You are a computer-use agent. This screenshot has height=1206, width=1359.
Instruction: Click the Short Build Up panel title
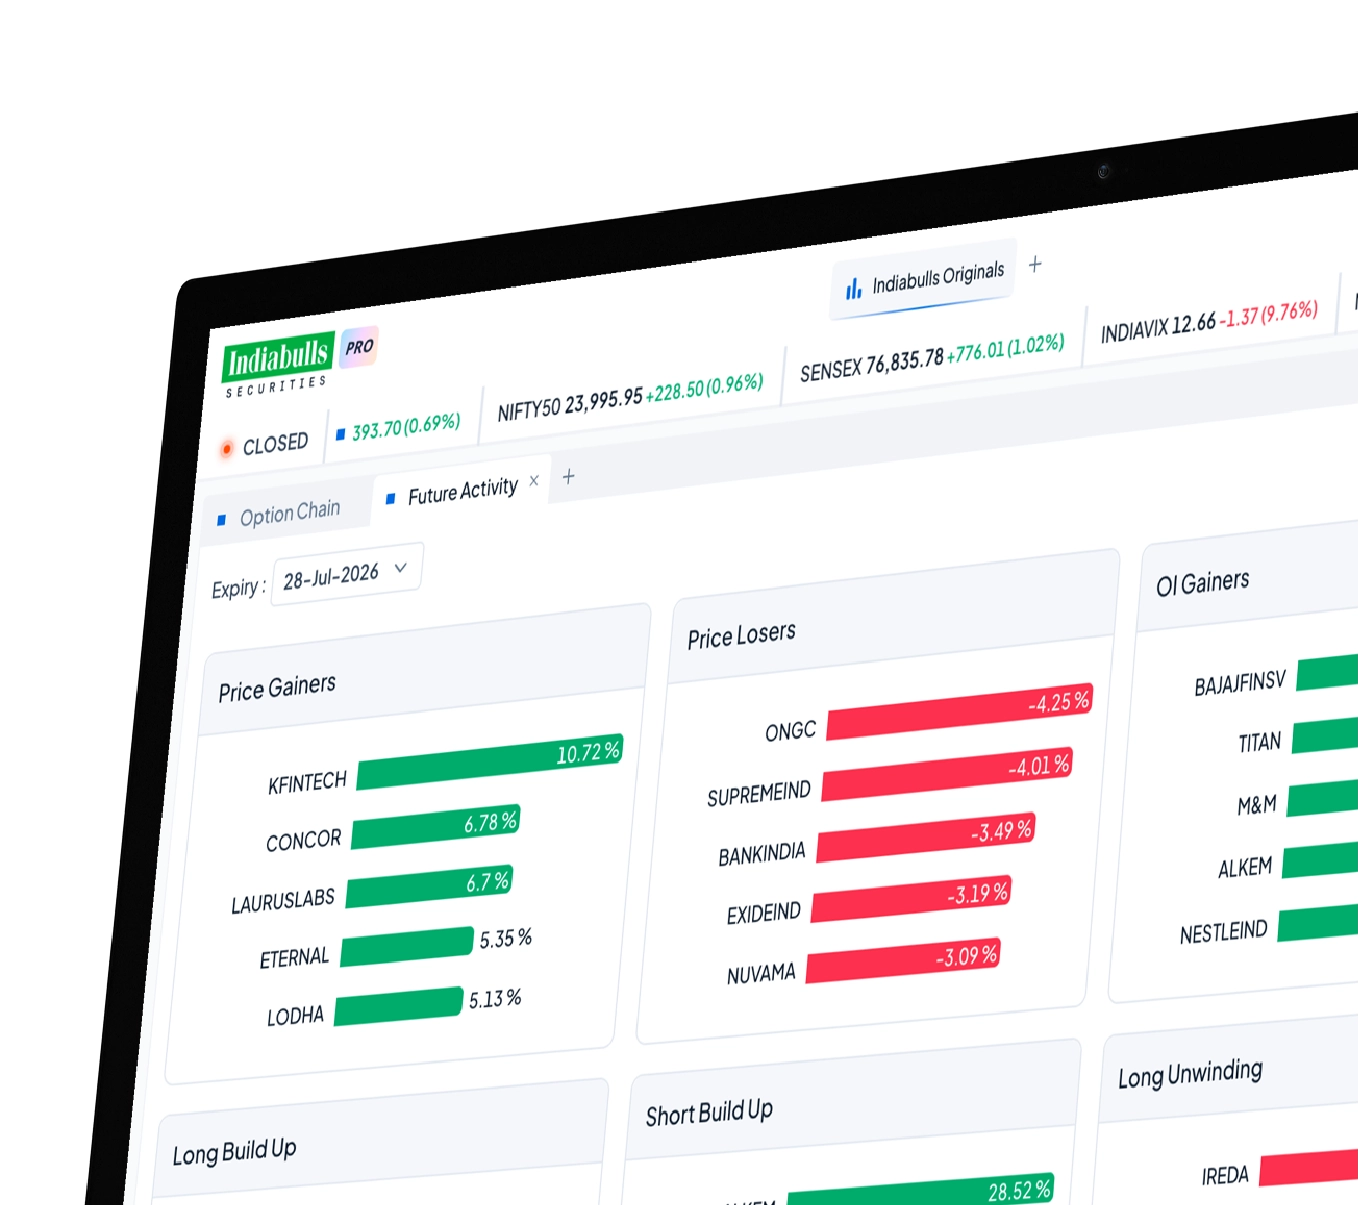[x=709, y=1112]
